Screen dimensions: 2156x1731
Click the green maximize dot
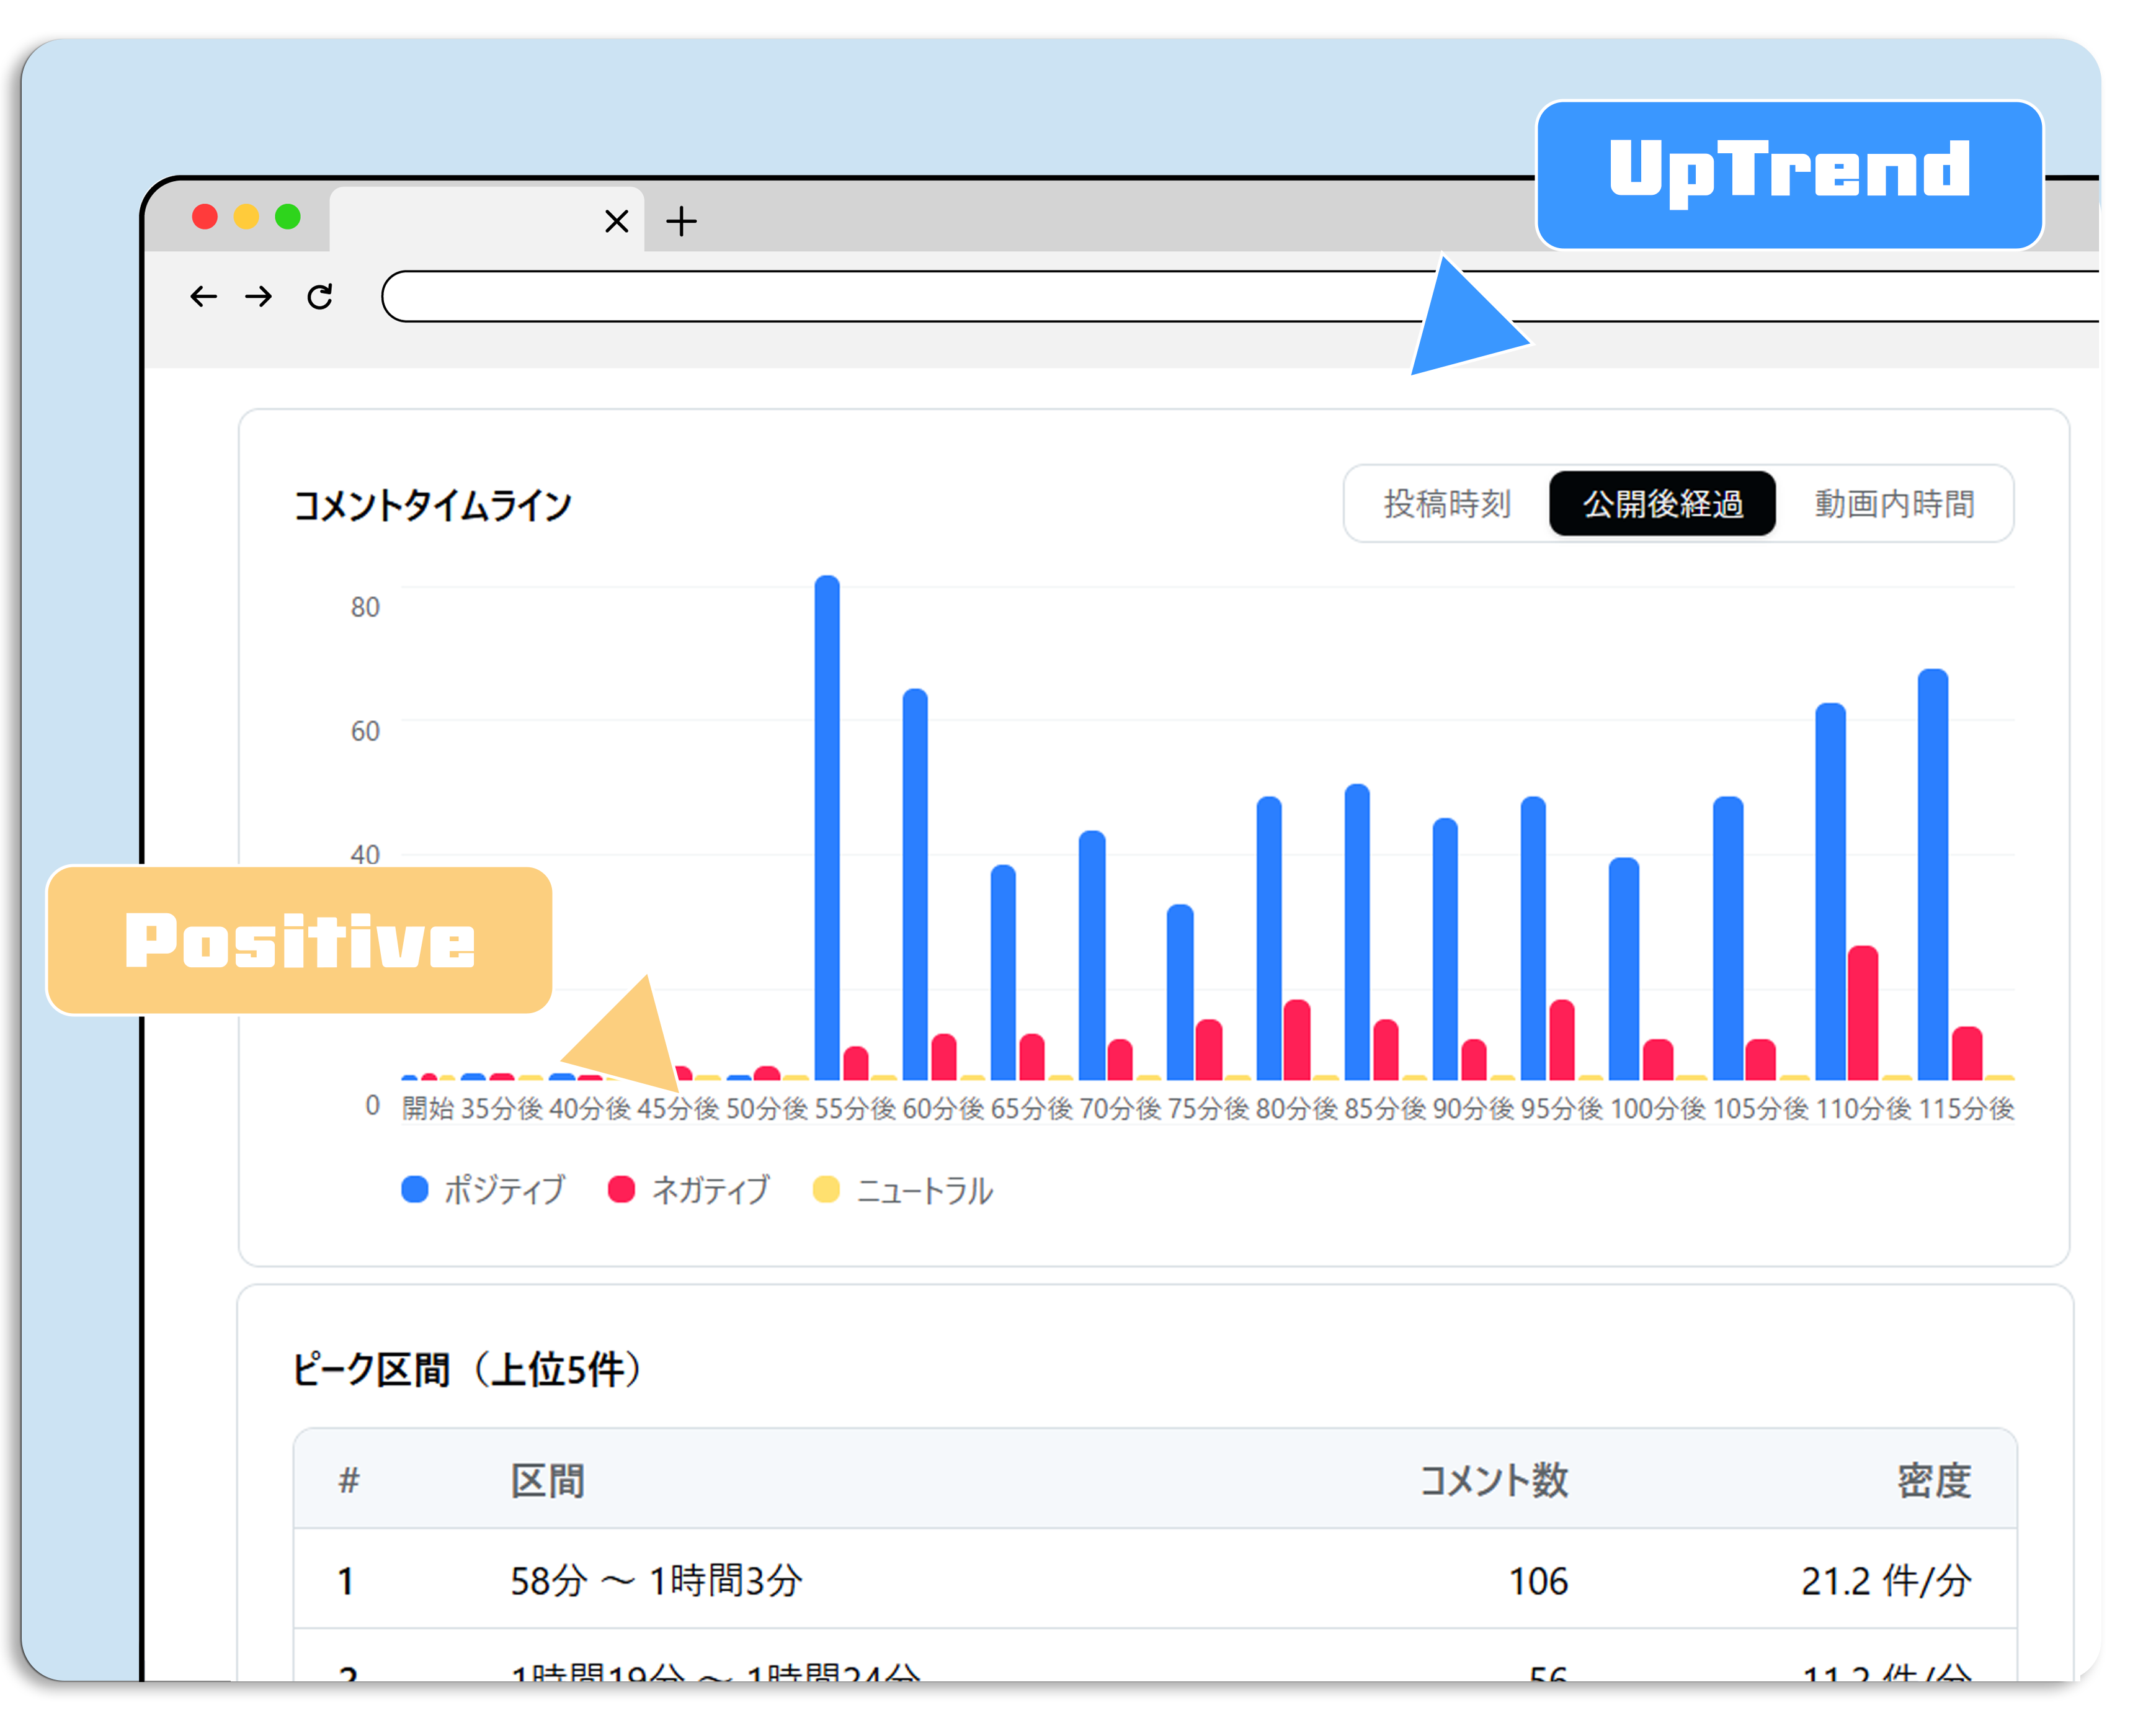[288, 217]
